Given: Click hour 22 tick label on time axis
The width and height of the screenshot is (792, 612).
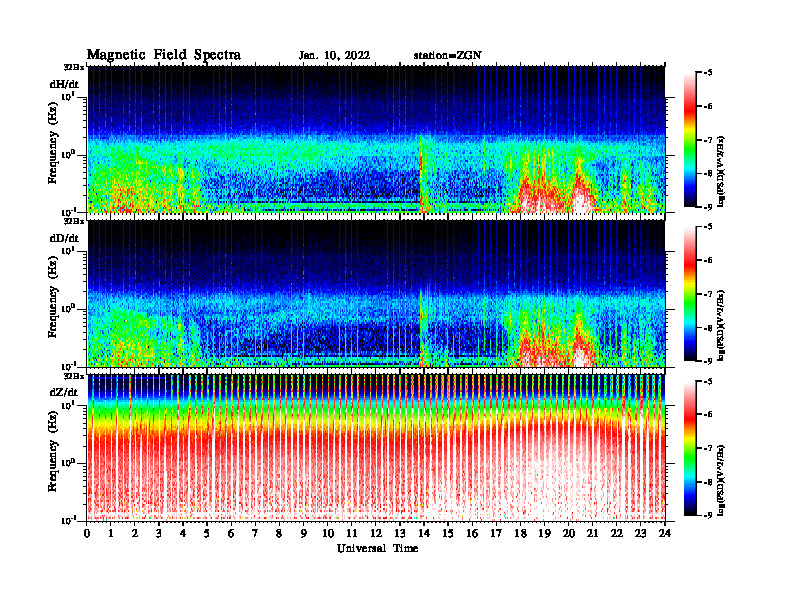Looking at the screenshot, I should (x=616, y=534).
